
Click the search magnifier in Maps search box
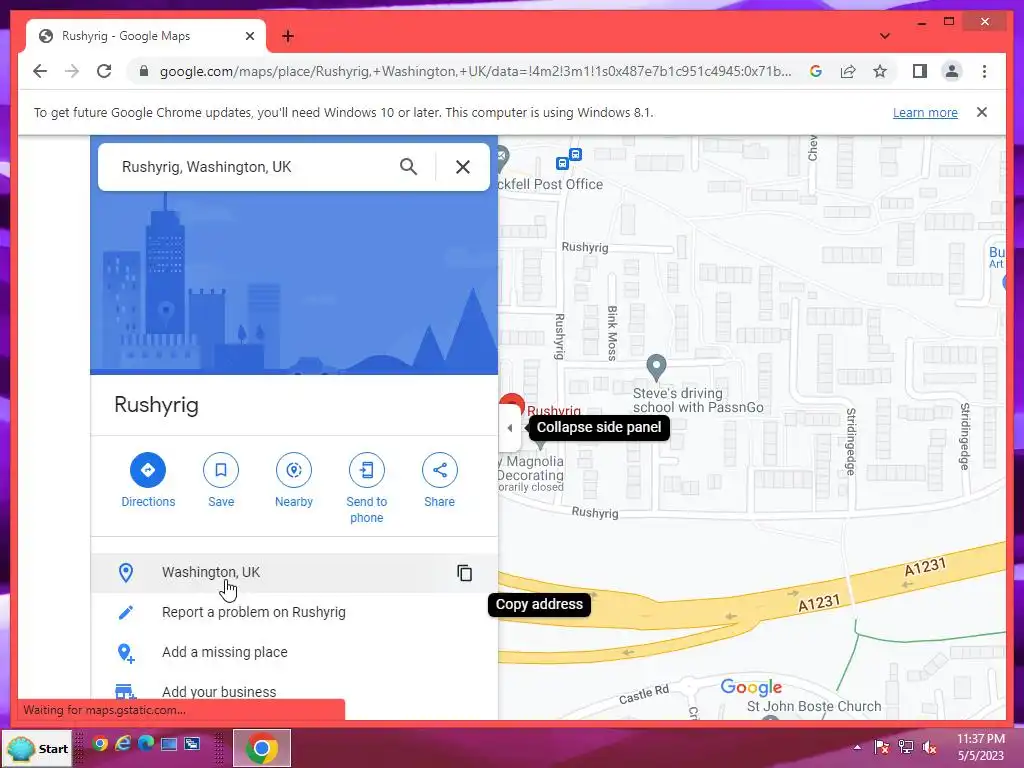click(408, 167)
